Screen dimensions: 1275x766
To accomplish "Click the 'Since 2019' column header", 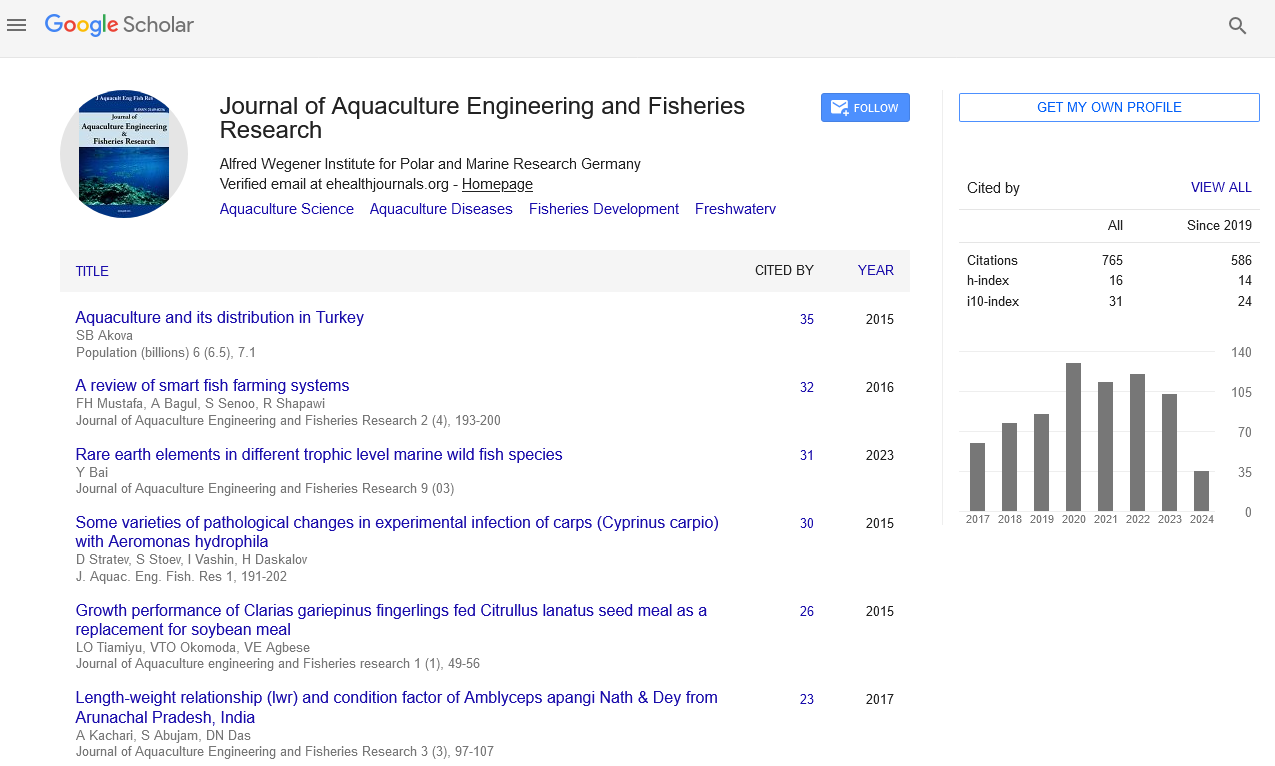I will (x=1219, y=225).
